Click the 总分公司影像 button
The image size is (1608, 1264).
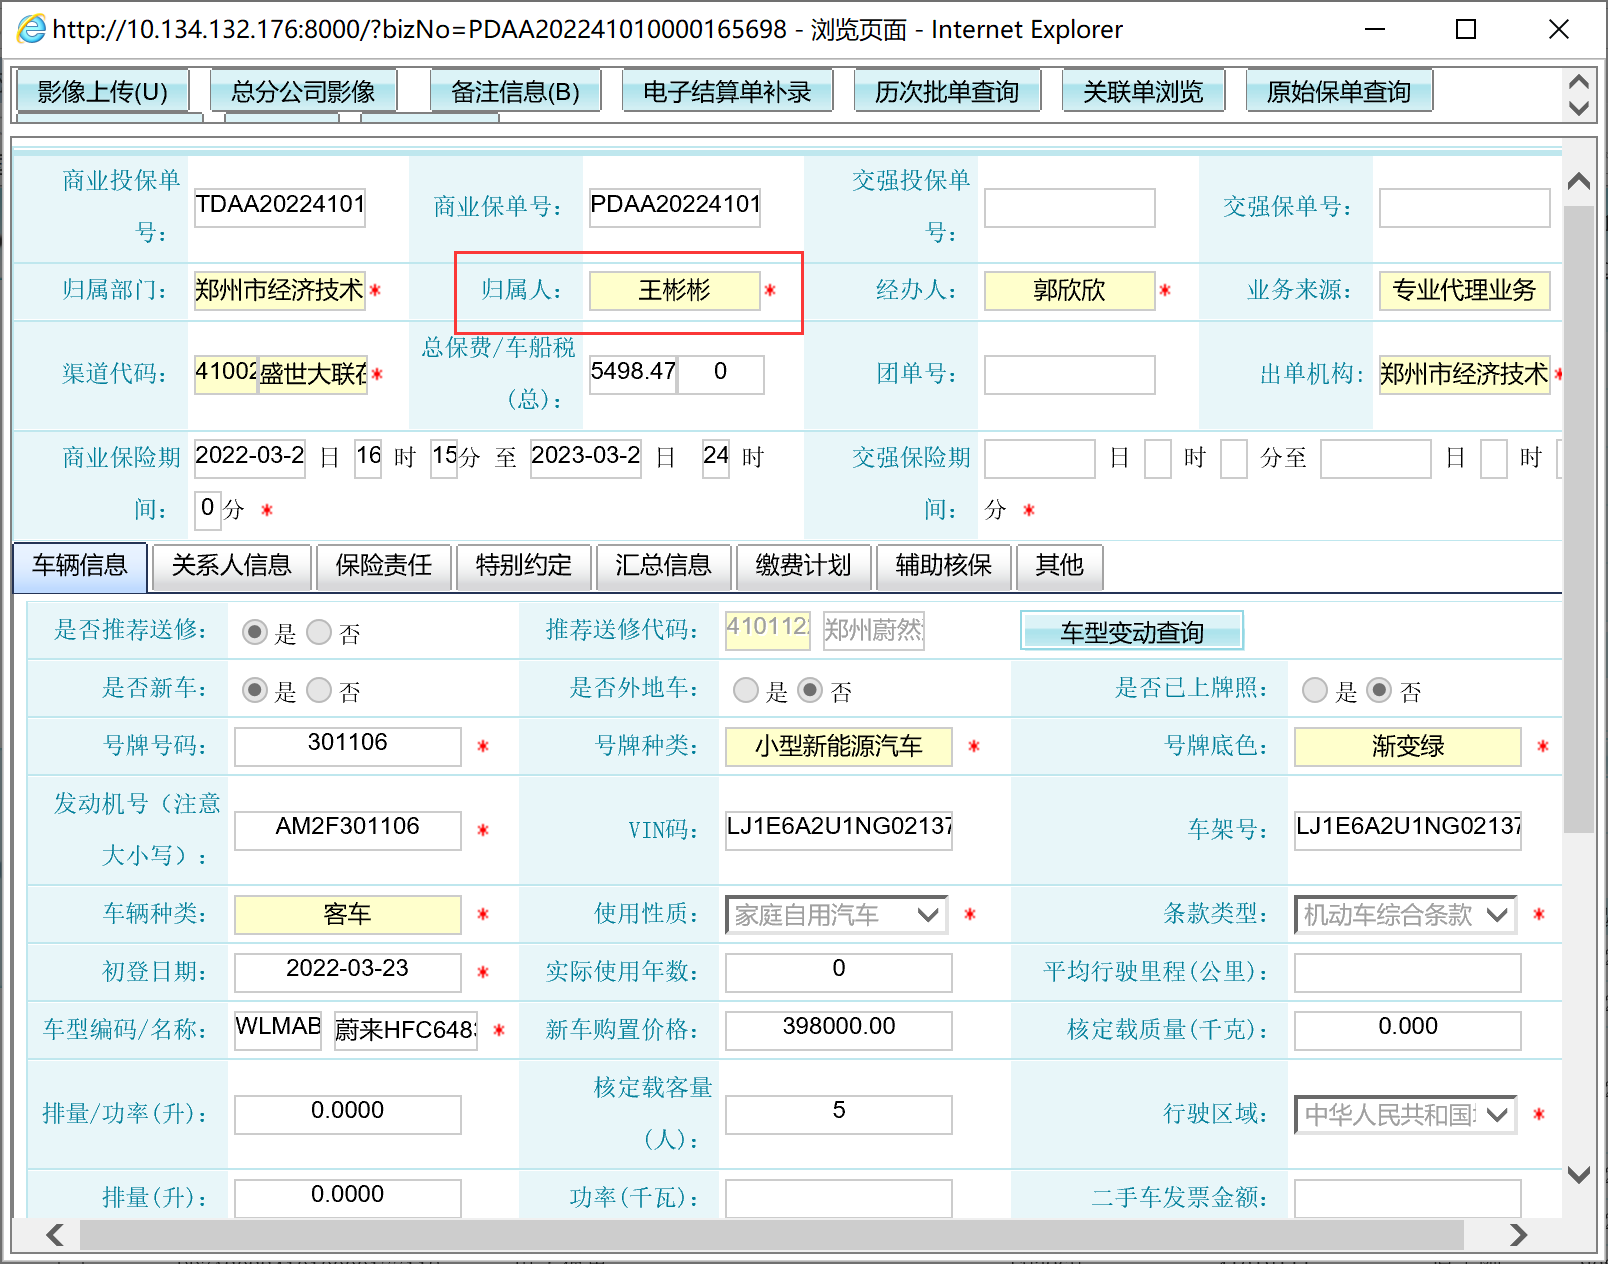[303, 92]
